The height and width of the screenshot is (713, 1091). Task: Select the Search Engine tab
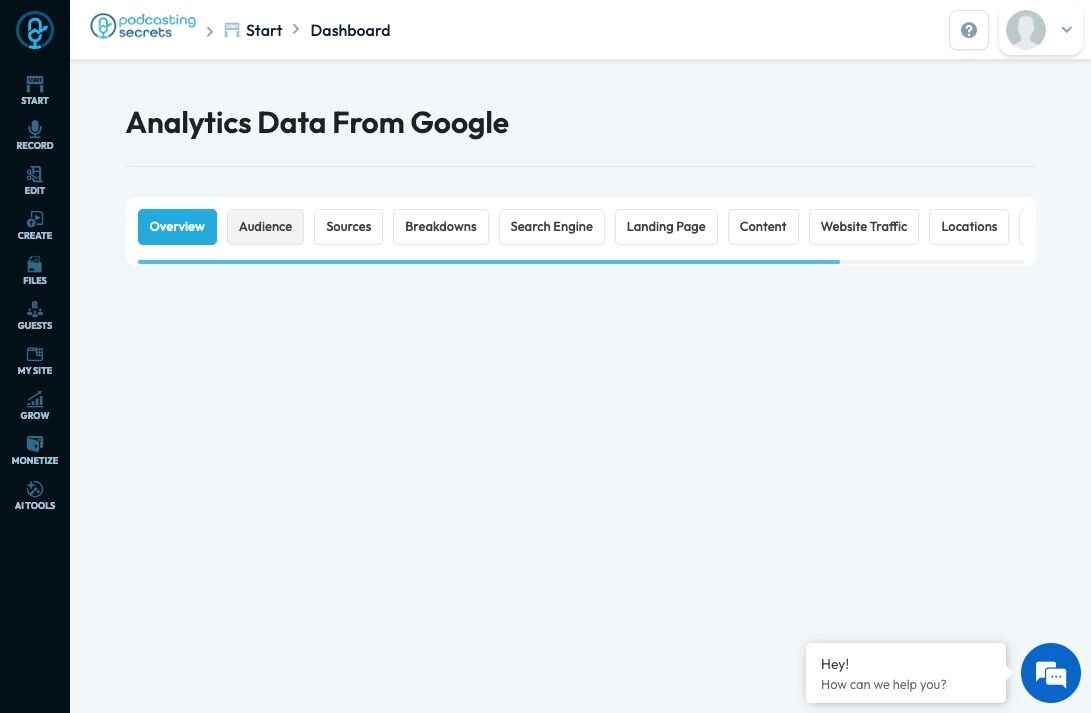point(551,227)
